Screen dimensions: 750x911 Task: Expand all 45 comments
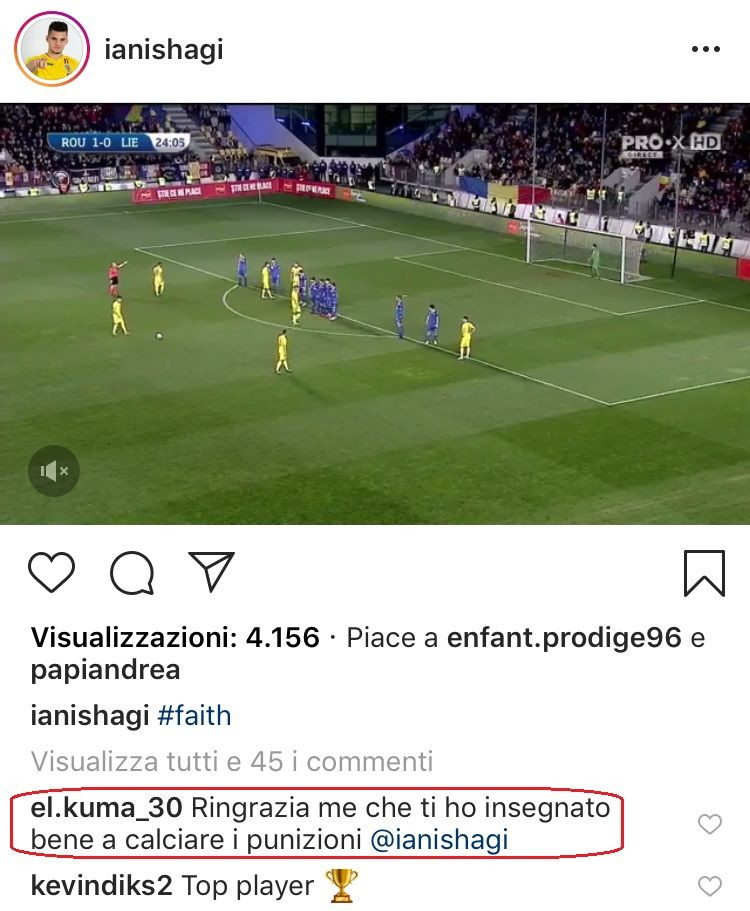(x=232, y=762)
